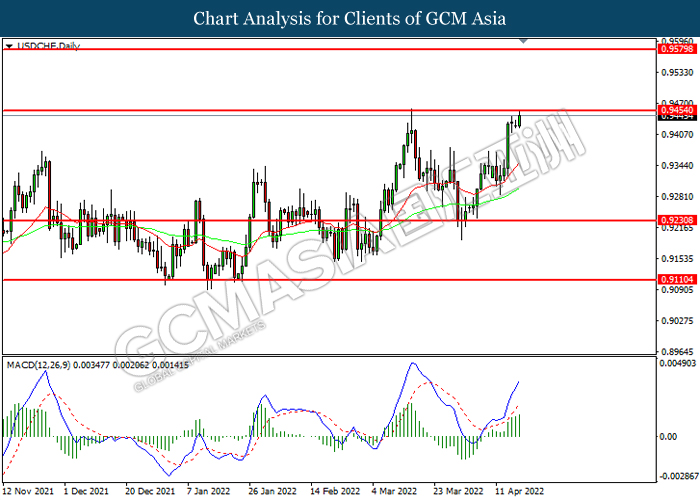Click the 0.004903 MACD scale value
This screenshot has height=500, width=700.
(x=678, y=363)
